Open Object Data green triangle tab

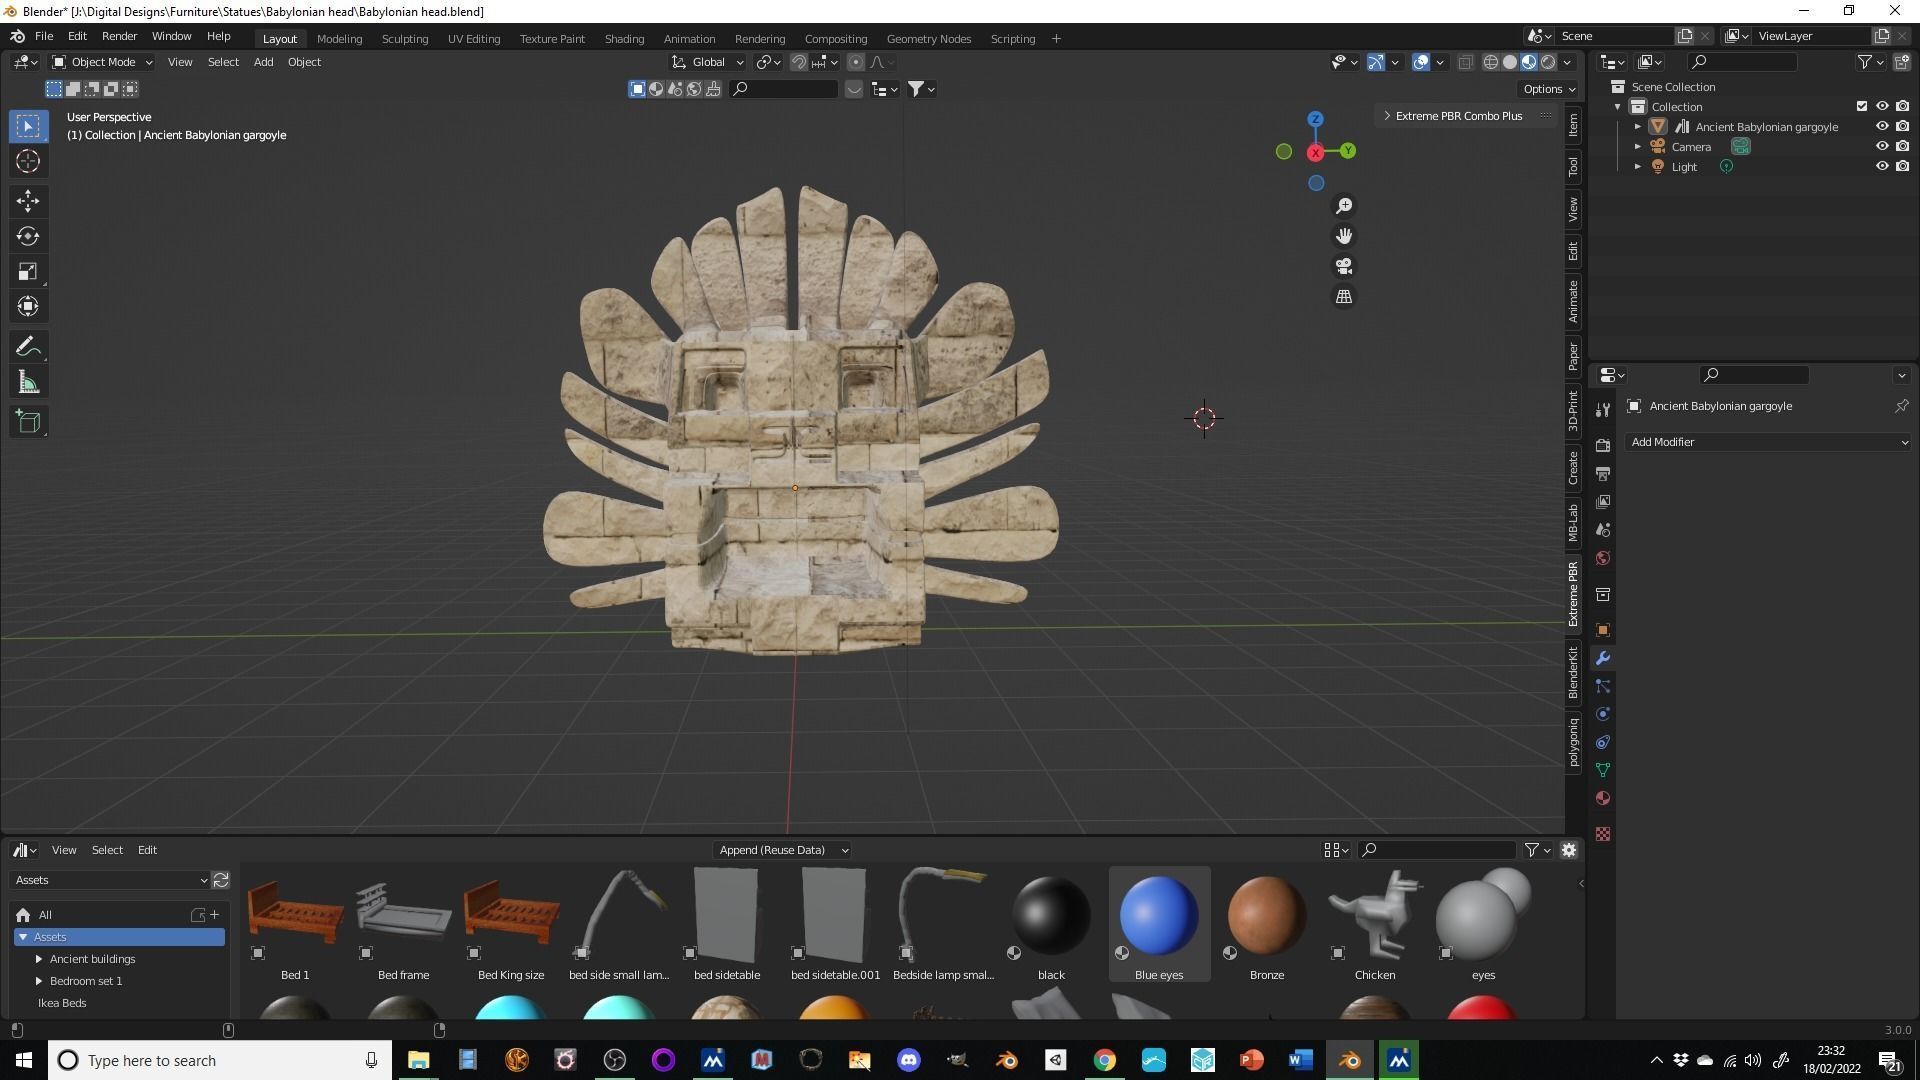1603,770
